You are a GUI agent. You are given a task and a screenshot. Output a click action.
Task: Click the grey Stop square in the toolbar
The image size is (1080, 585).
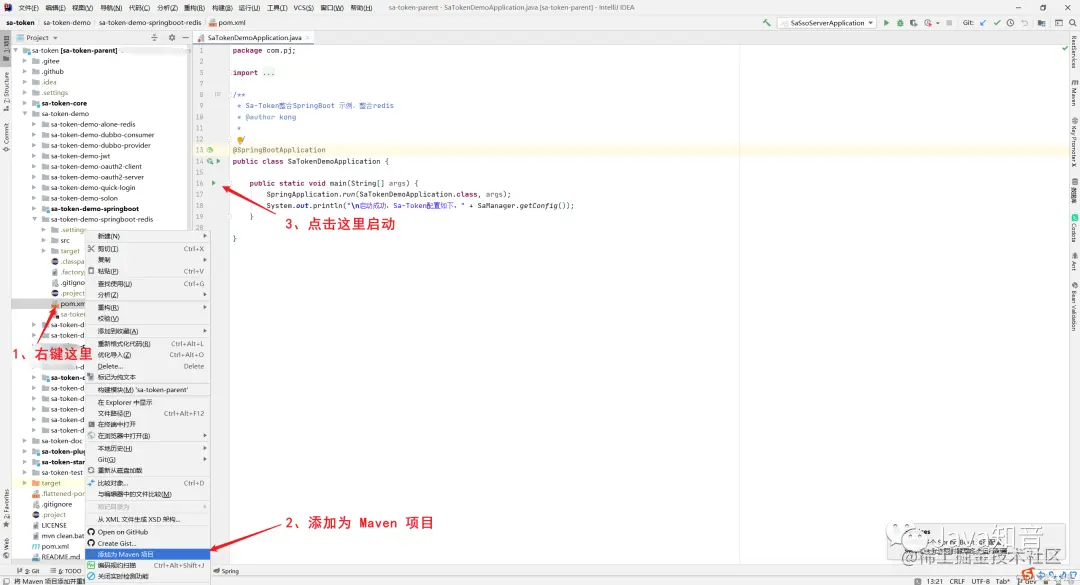[x=949, y=23]
